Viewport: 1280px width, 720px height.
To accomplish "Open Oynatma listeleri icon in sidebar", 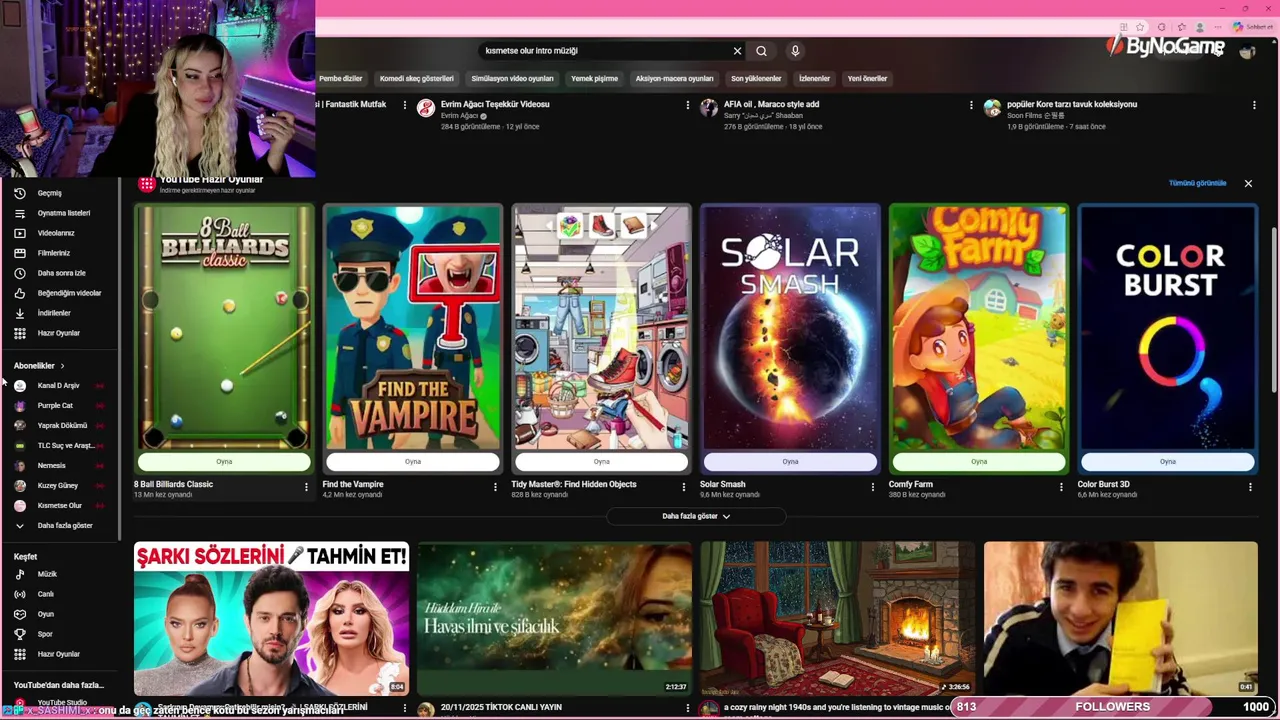I will coord(19,213).
